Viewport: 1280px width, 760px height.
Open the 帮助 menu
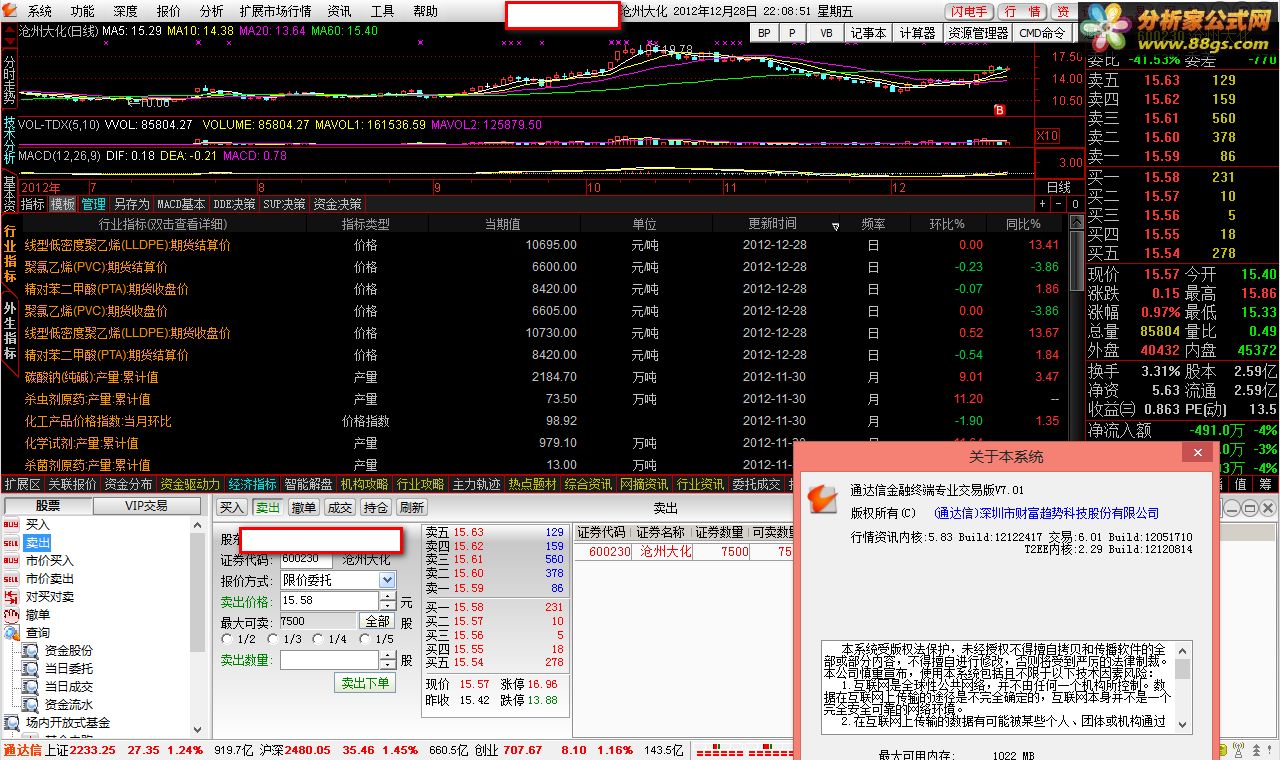point(425,11)
